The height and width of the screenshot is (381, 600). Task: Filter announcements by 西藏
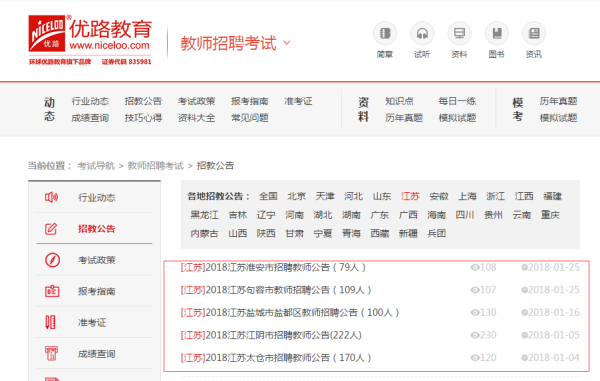point(380,233)
